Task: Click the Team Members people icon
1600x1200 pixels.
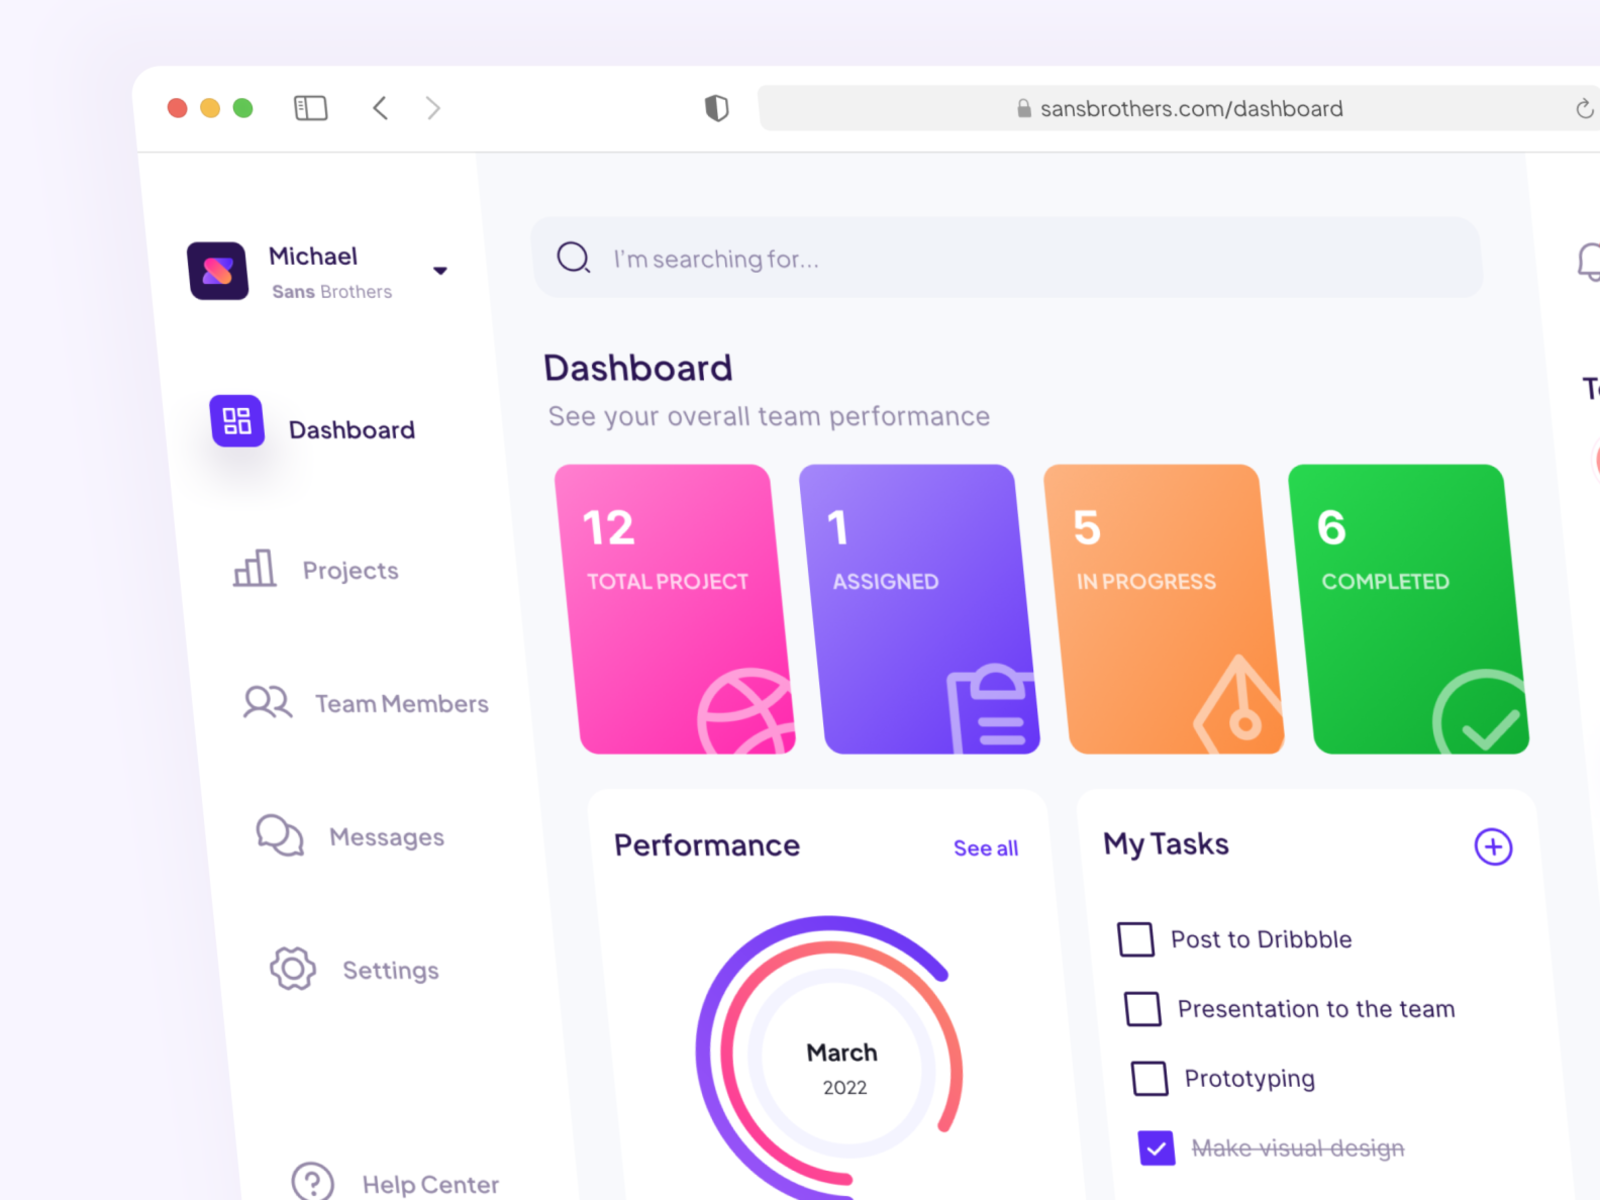Action: [267, 702]
